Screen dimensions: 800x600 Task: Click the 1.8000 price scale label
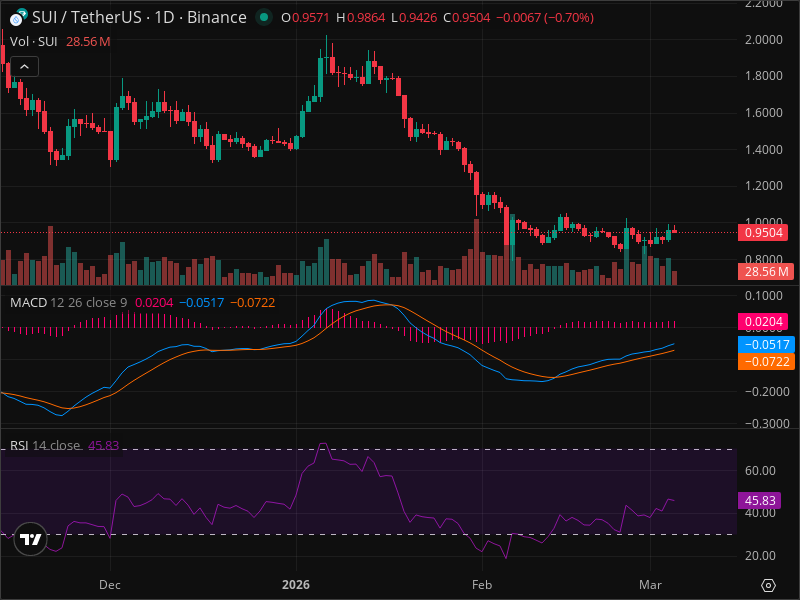(x=763, y=76)
